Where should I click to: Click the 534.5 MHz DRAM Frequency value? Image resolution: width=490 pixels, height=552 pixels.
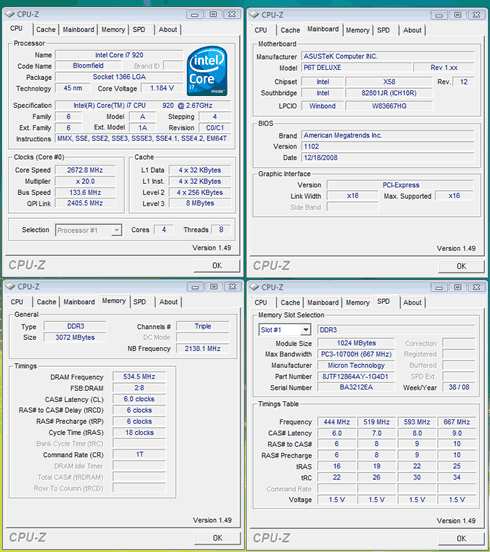coord(139,377)
